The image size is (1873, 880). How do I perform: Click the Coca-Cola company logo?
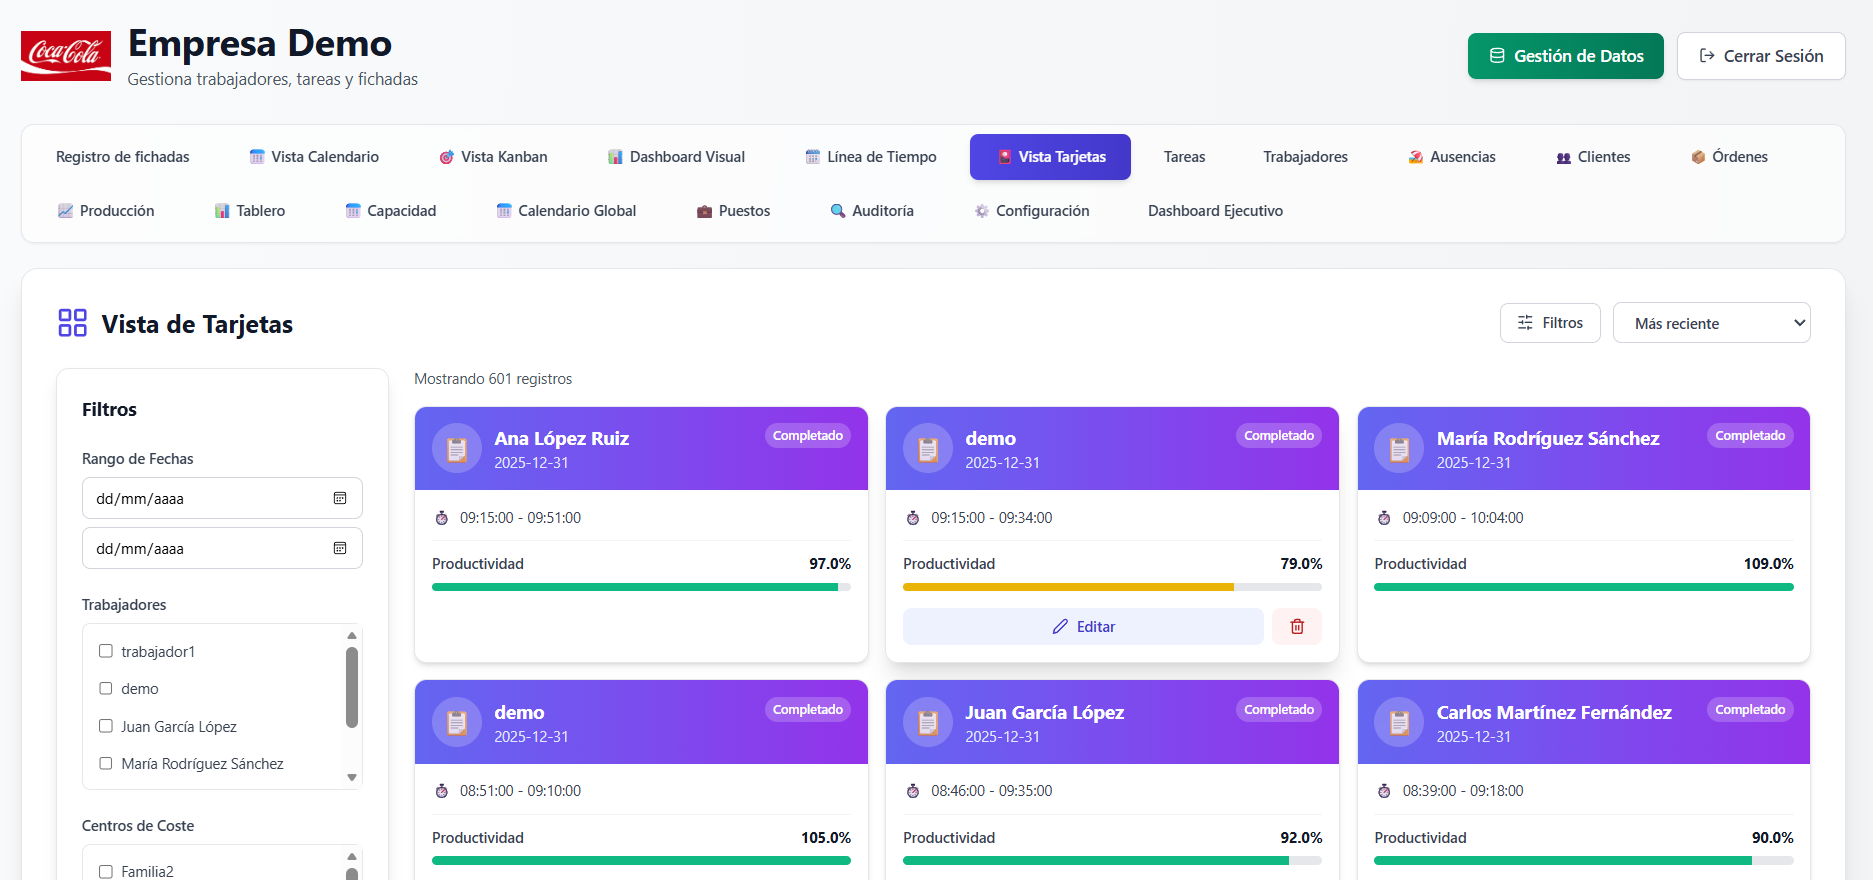click(66, 56)
